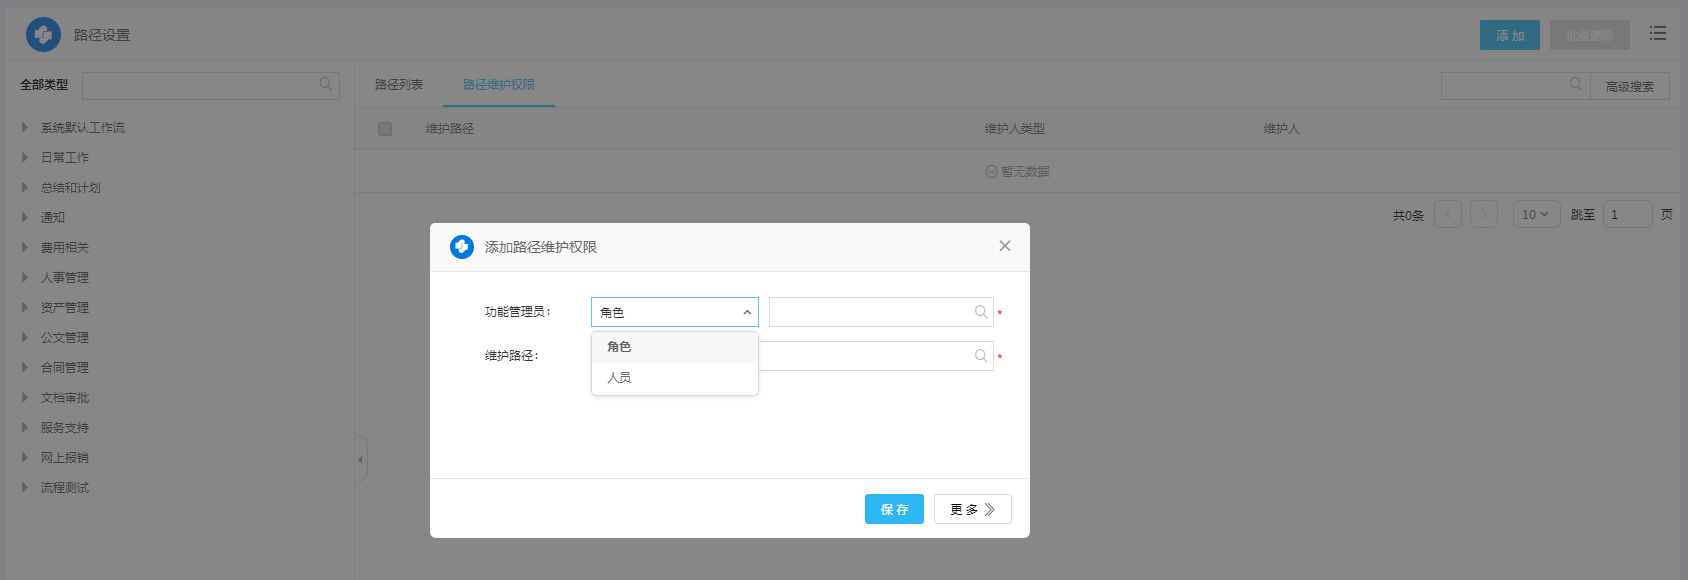Click the 跳至 page number input

click(1626, 215)
